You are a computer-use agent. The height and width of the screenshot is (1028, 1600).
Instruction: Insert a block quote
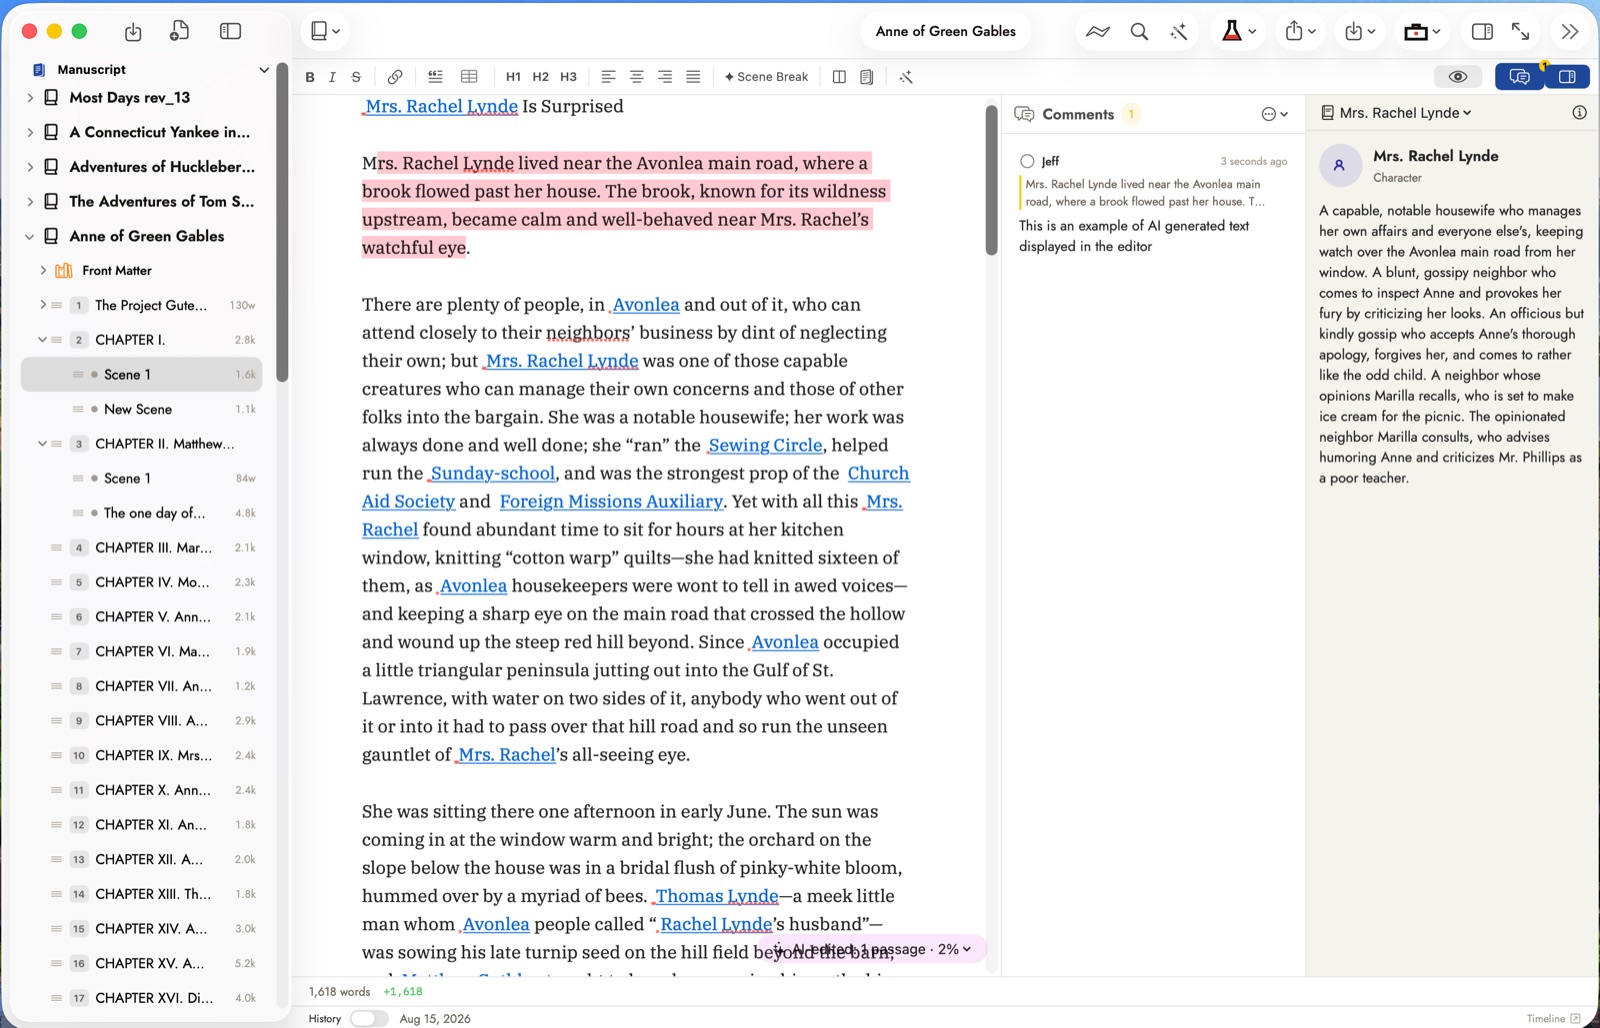click(x=435, y=77)
